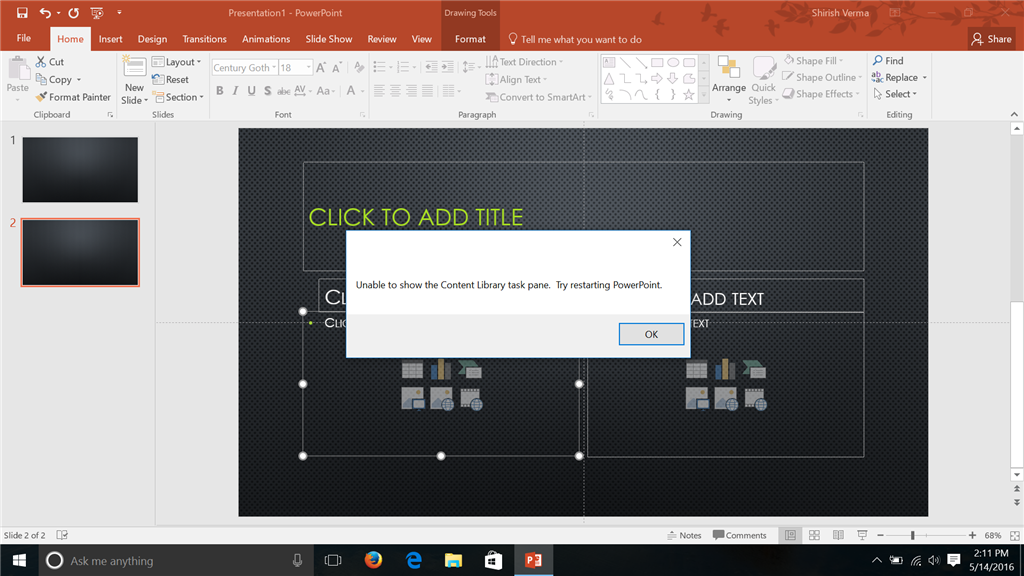Insert video in the right placeholder
This screenshot has width=1024, height=576.
pos(755,398)
